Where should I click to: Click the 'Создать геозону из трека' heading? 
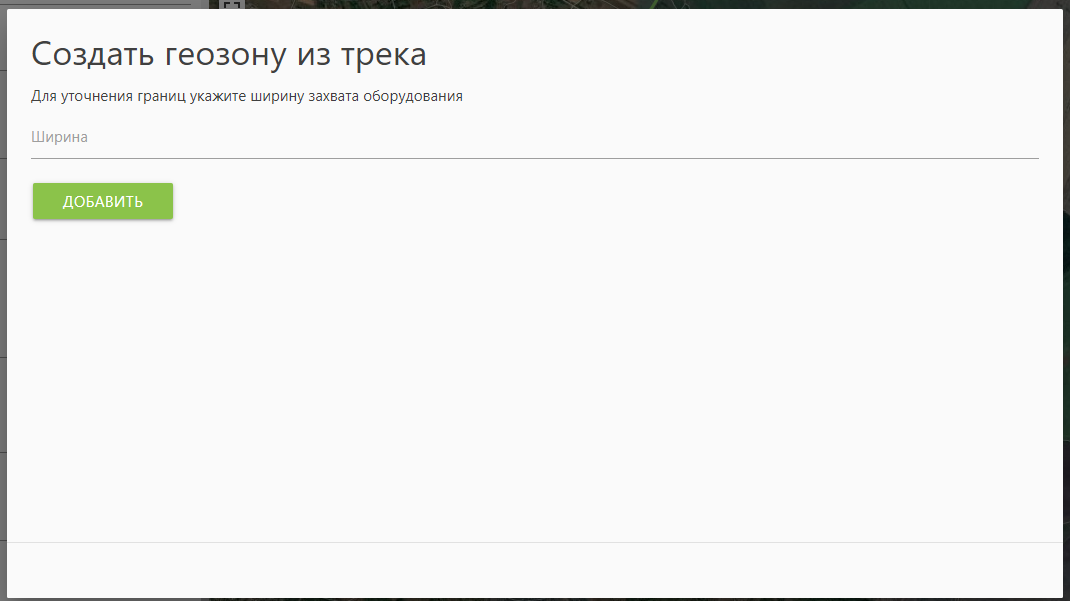229,54
